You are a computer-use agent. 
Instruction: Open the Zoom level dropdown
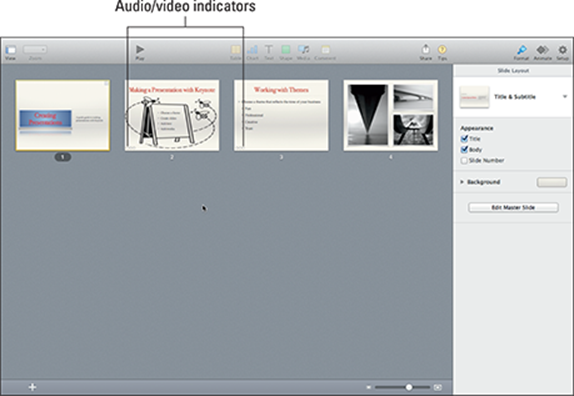tap(35, 49)
